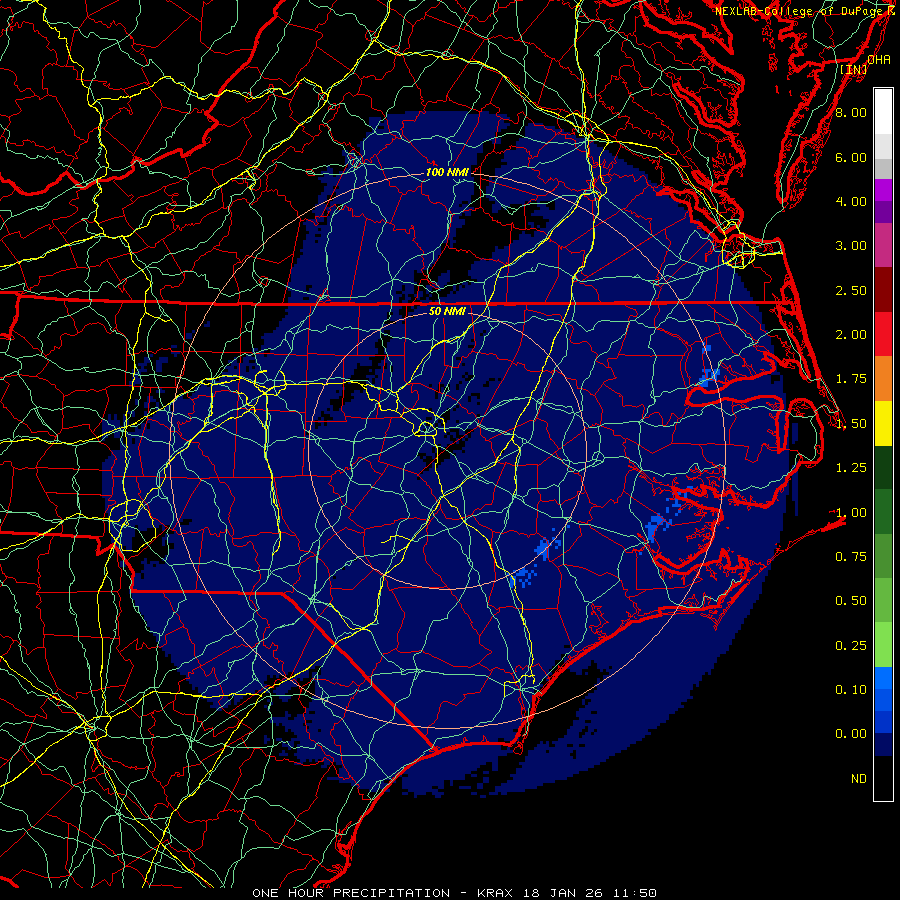This screenshot has height=900, width=900.
Task: Click the legend value 8.00
Action: pos(851,112)
